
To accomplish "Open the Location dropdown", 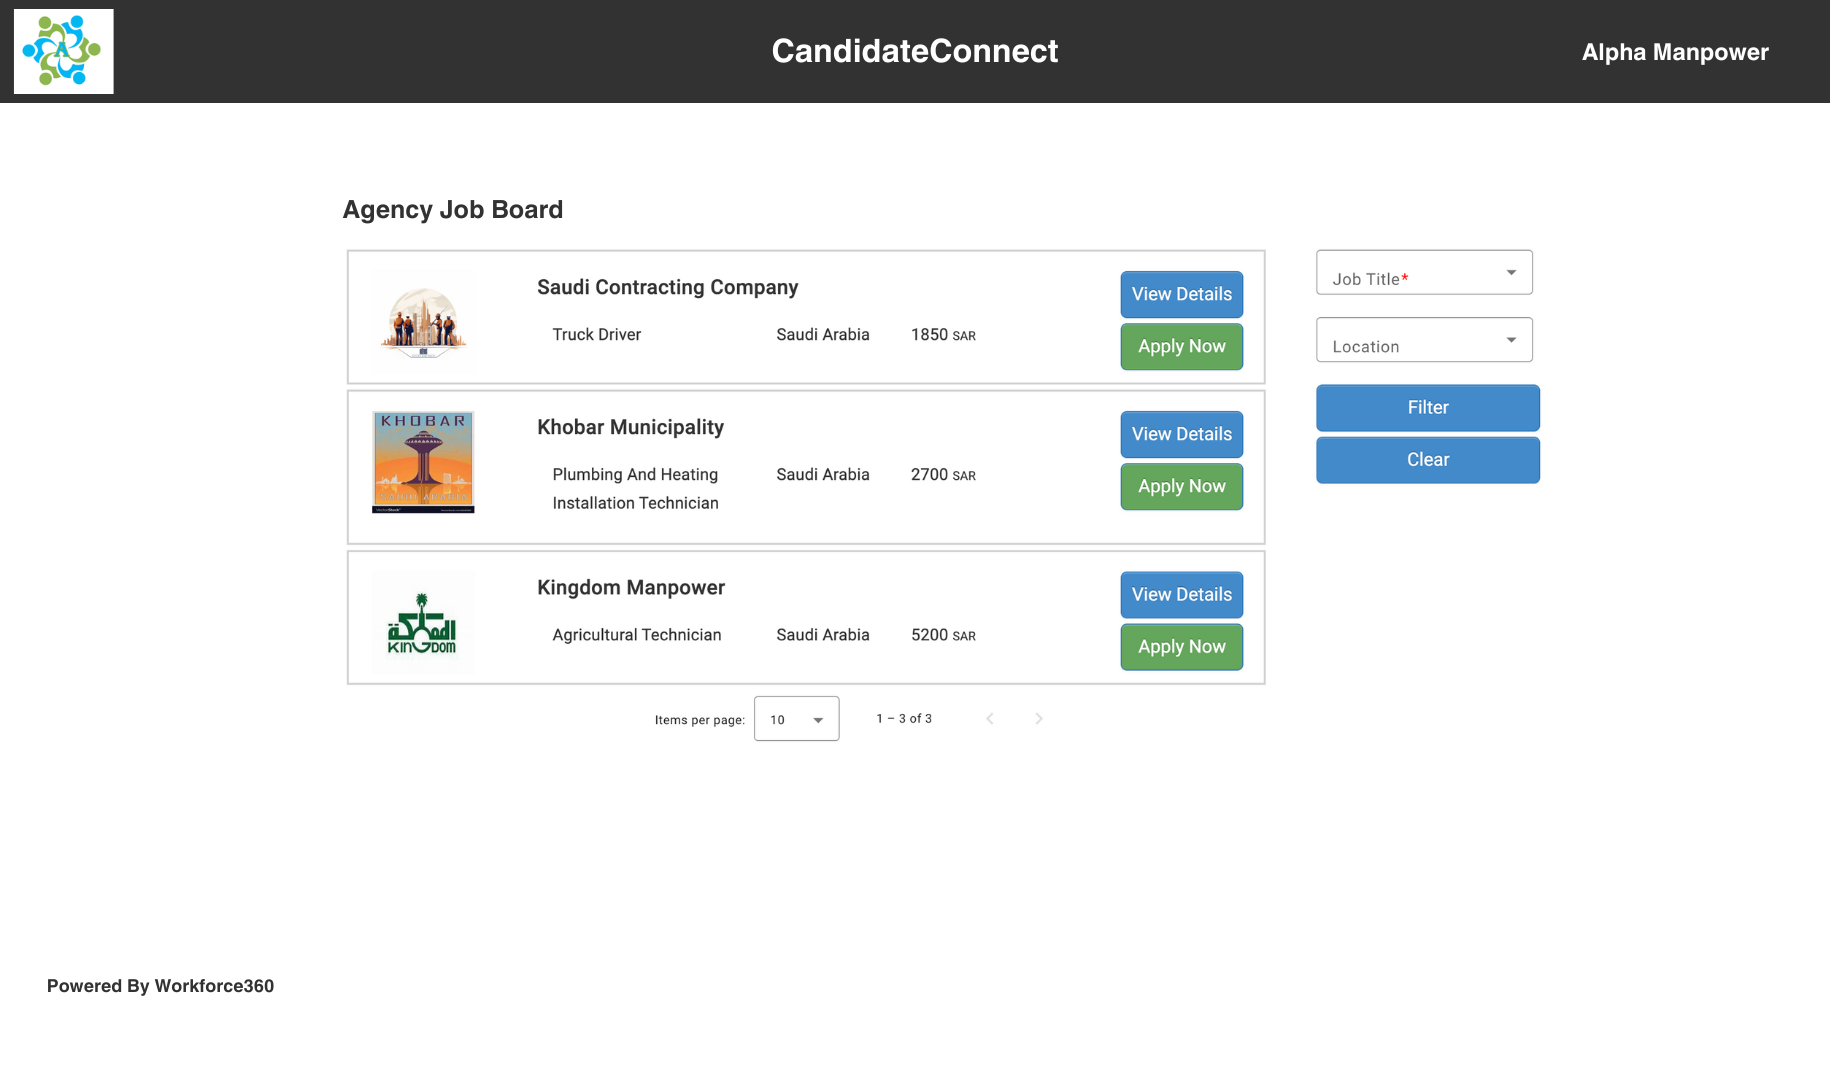I will [1423, 340].
